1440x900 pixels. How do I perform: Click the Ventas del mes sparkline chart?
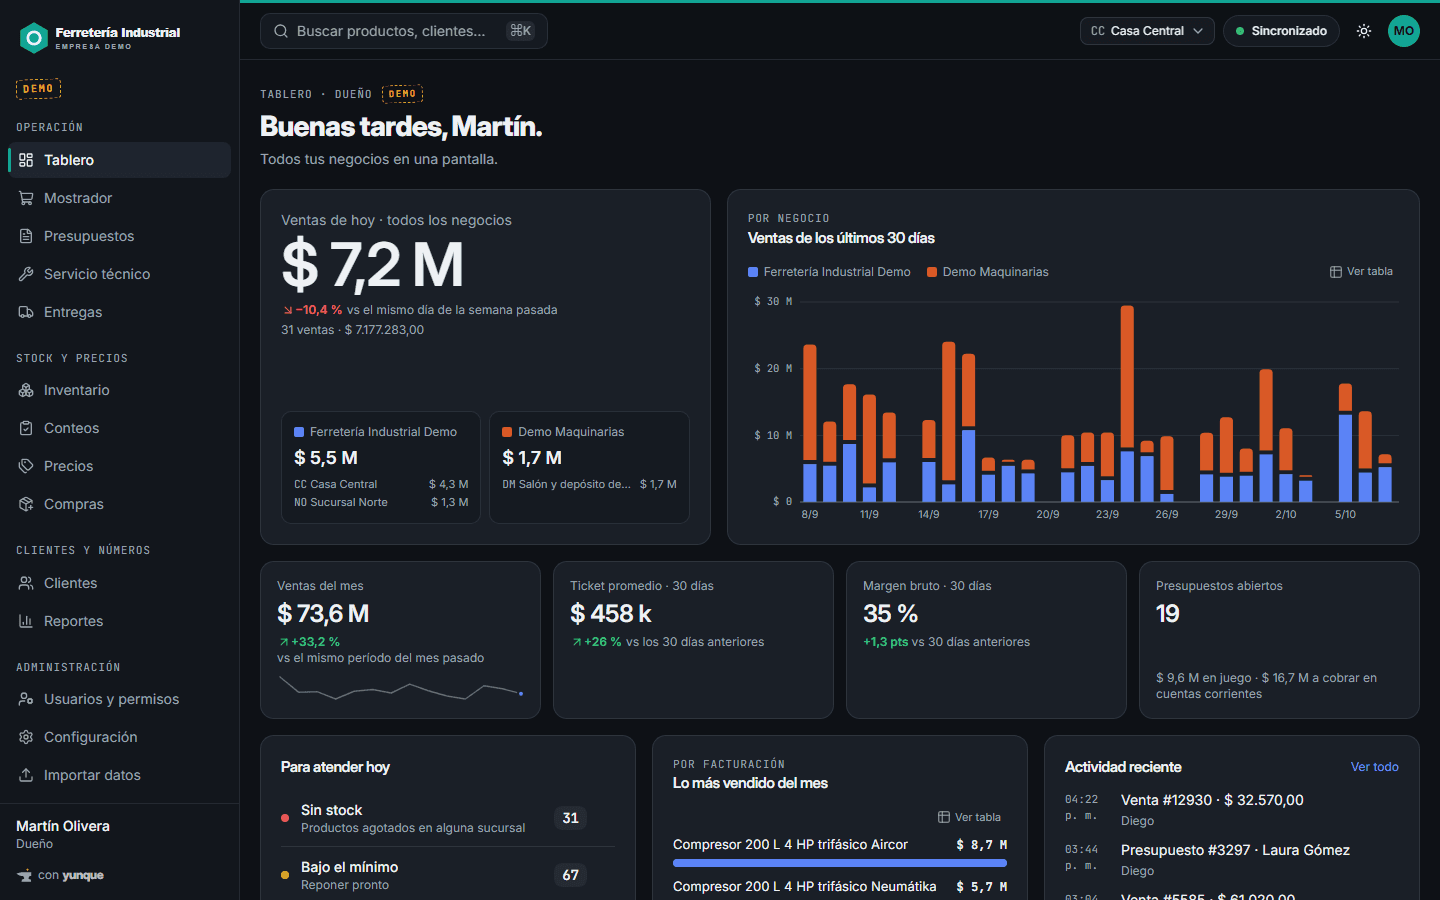pyautogui.click(x=400, y=688)
